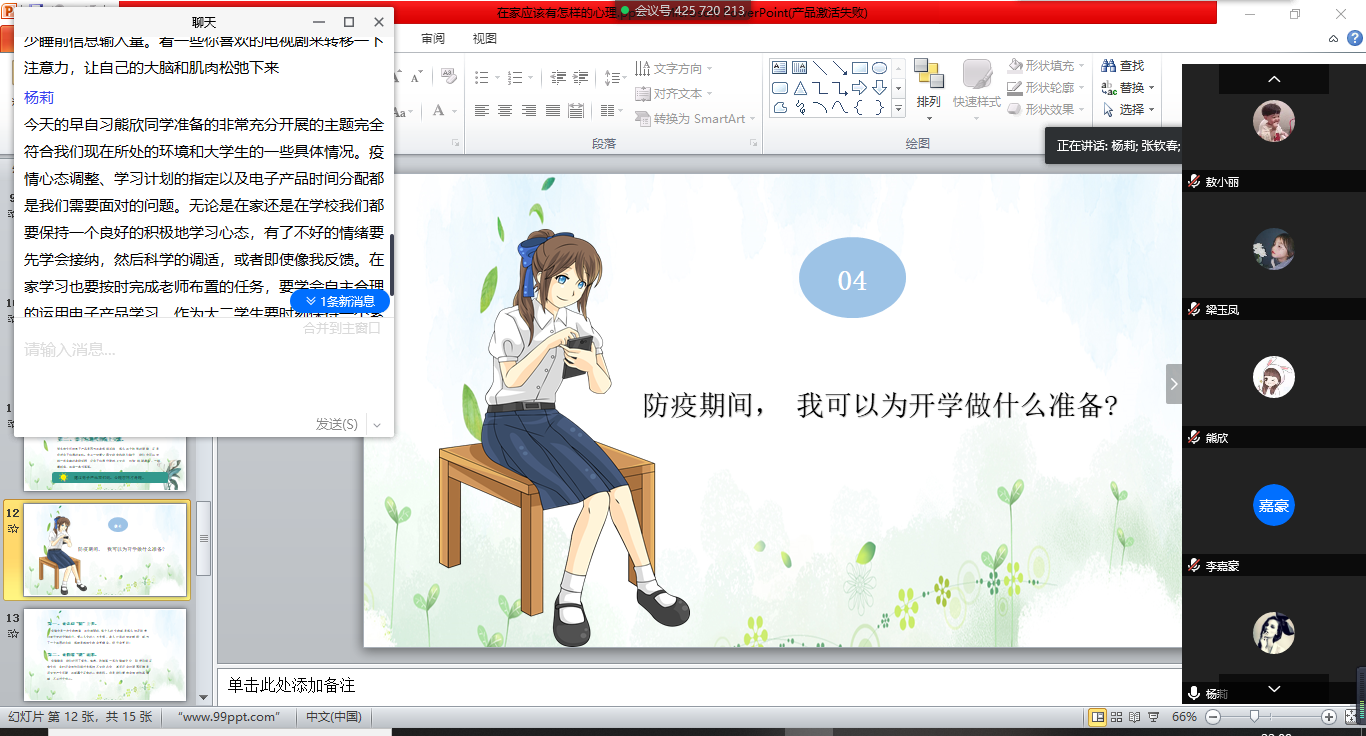Image resolution: width=1366 pixels, height=736 pixels.
Task: Click the zoom out minus button
Action: click(1213, 717)
